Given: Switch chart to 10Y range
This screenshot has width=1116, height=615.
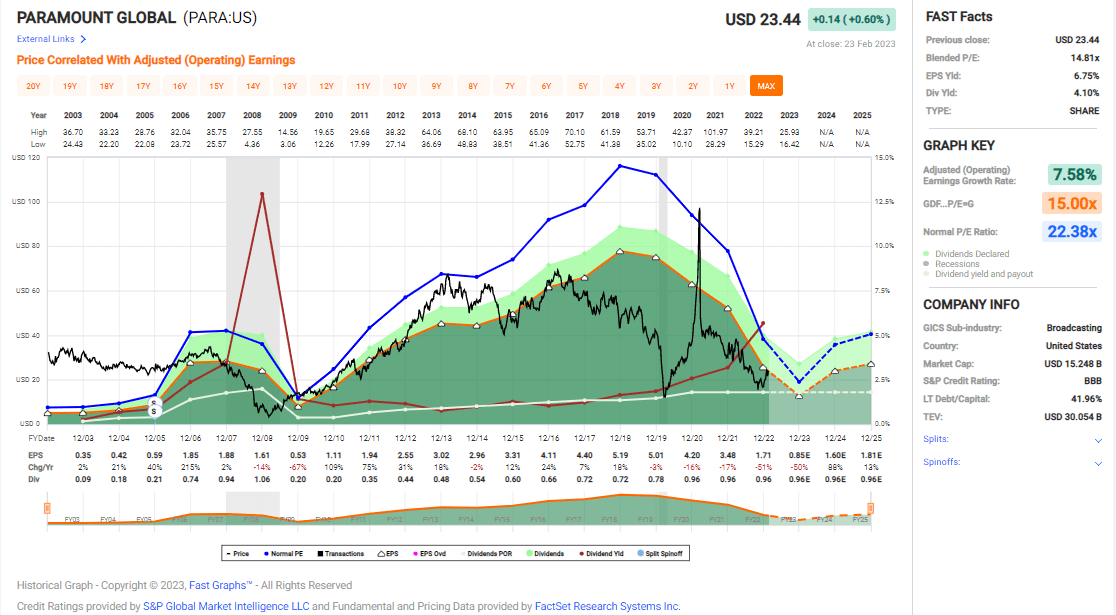Looking at the screenshot, I should [400, 86].
